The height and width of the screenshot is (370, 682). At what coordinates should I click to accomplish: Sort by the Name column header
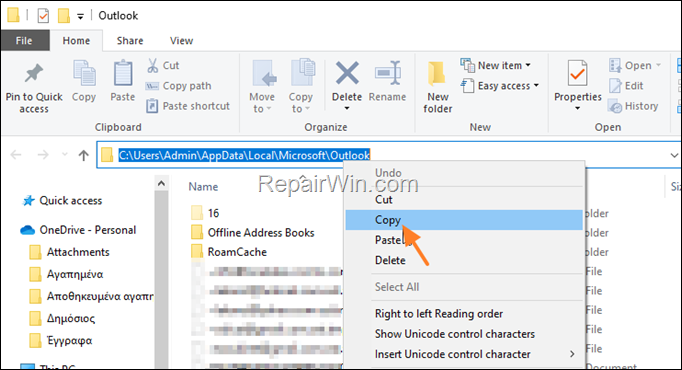[x=203, y=187]
